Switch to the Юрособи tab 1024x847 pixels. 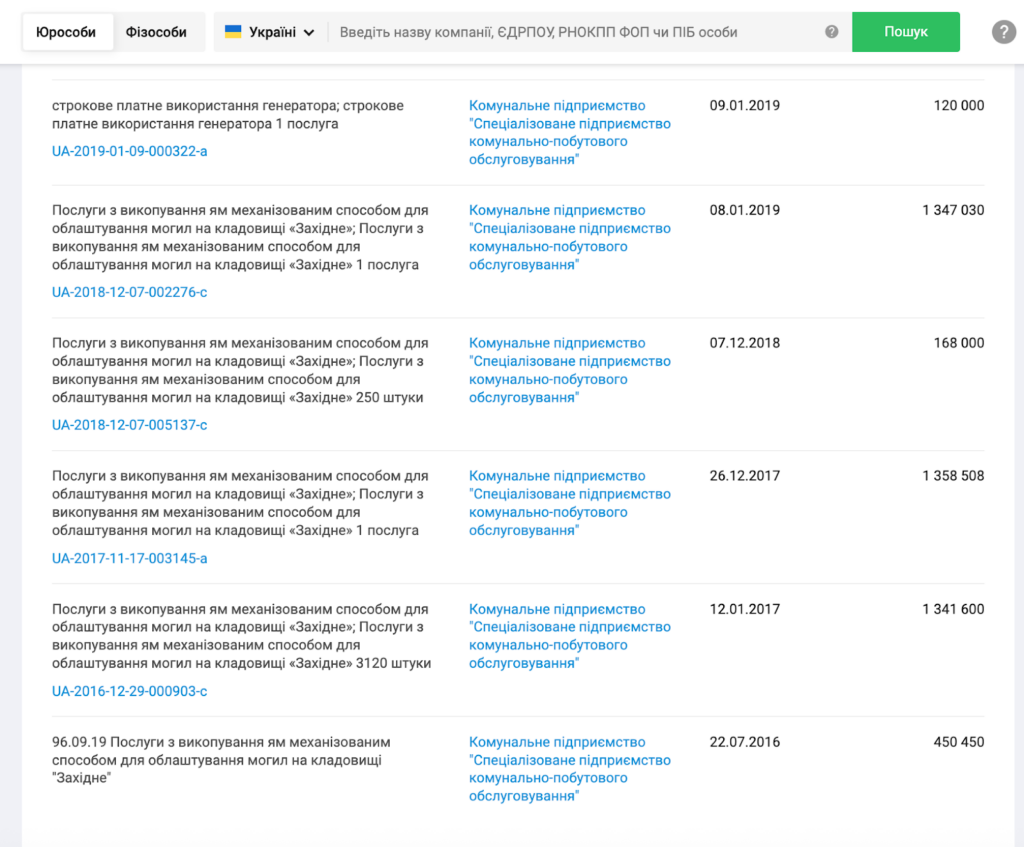point(66,32)
